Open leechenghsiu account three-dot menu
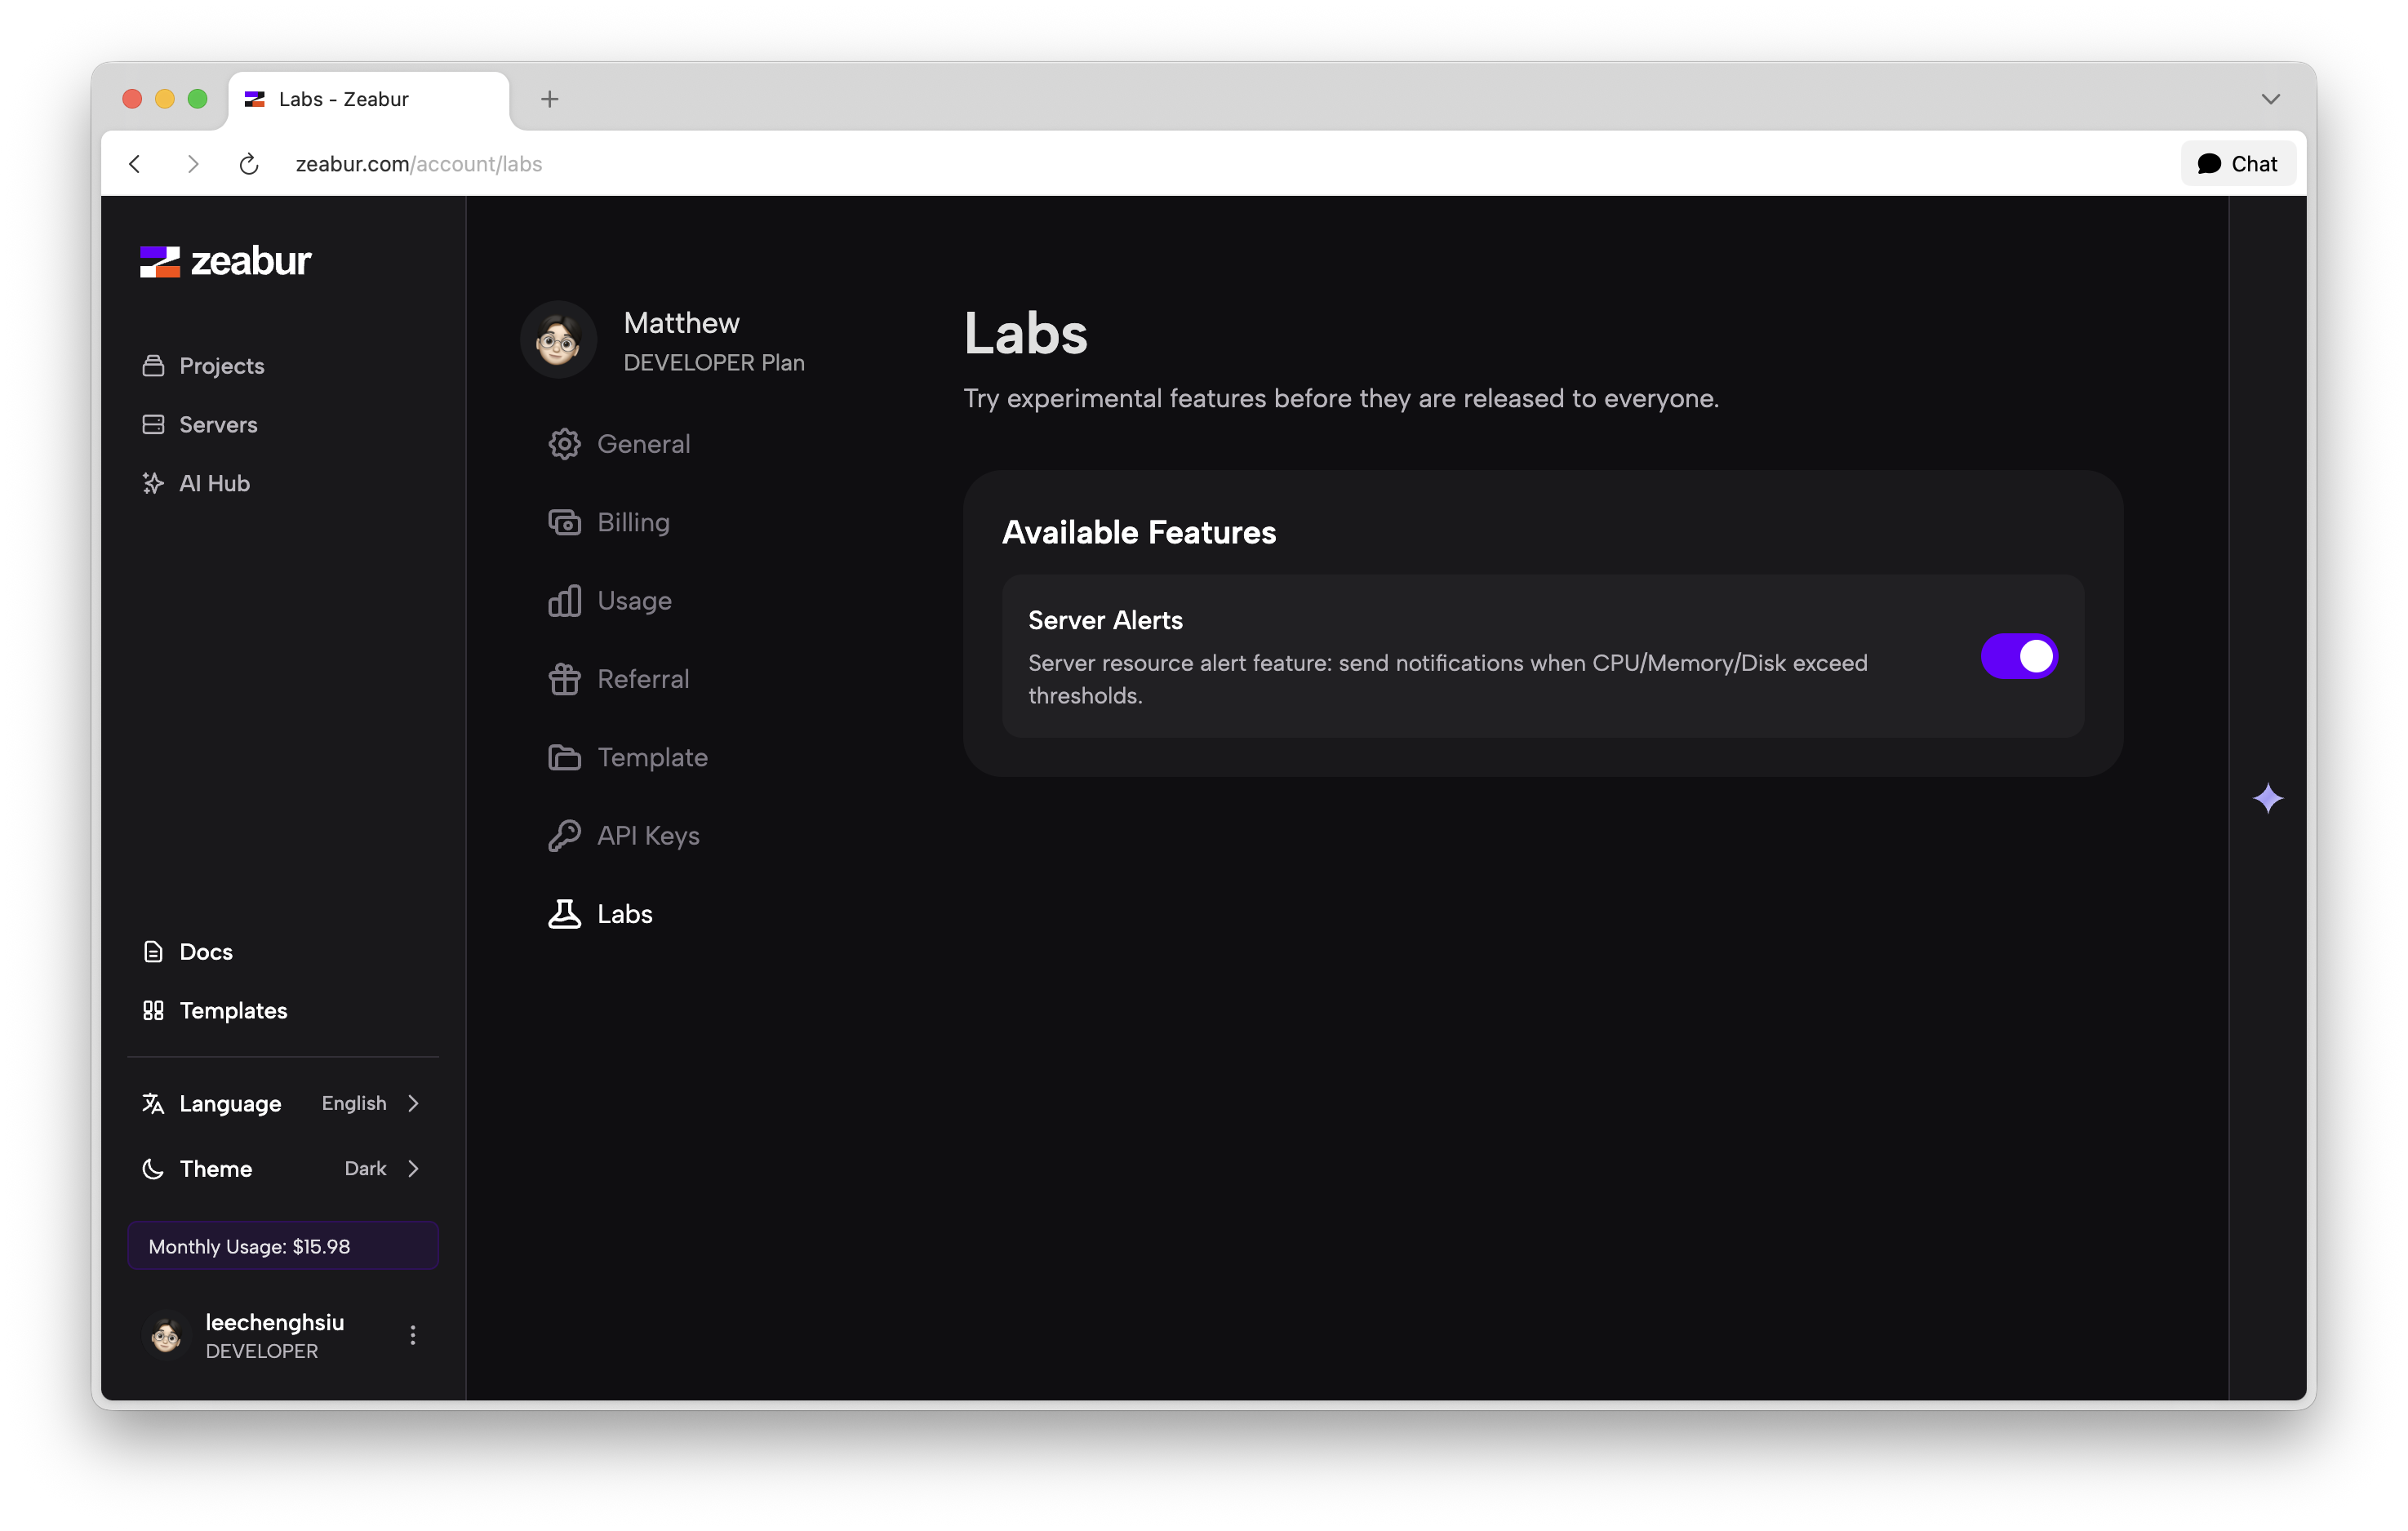 point(412,1335)
